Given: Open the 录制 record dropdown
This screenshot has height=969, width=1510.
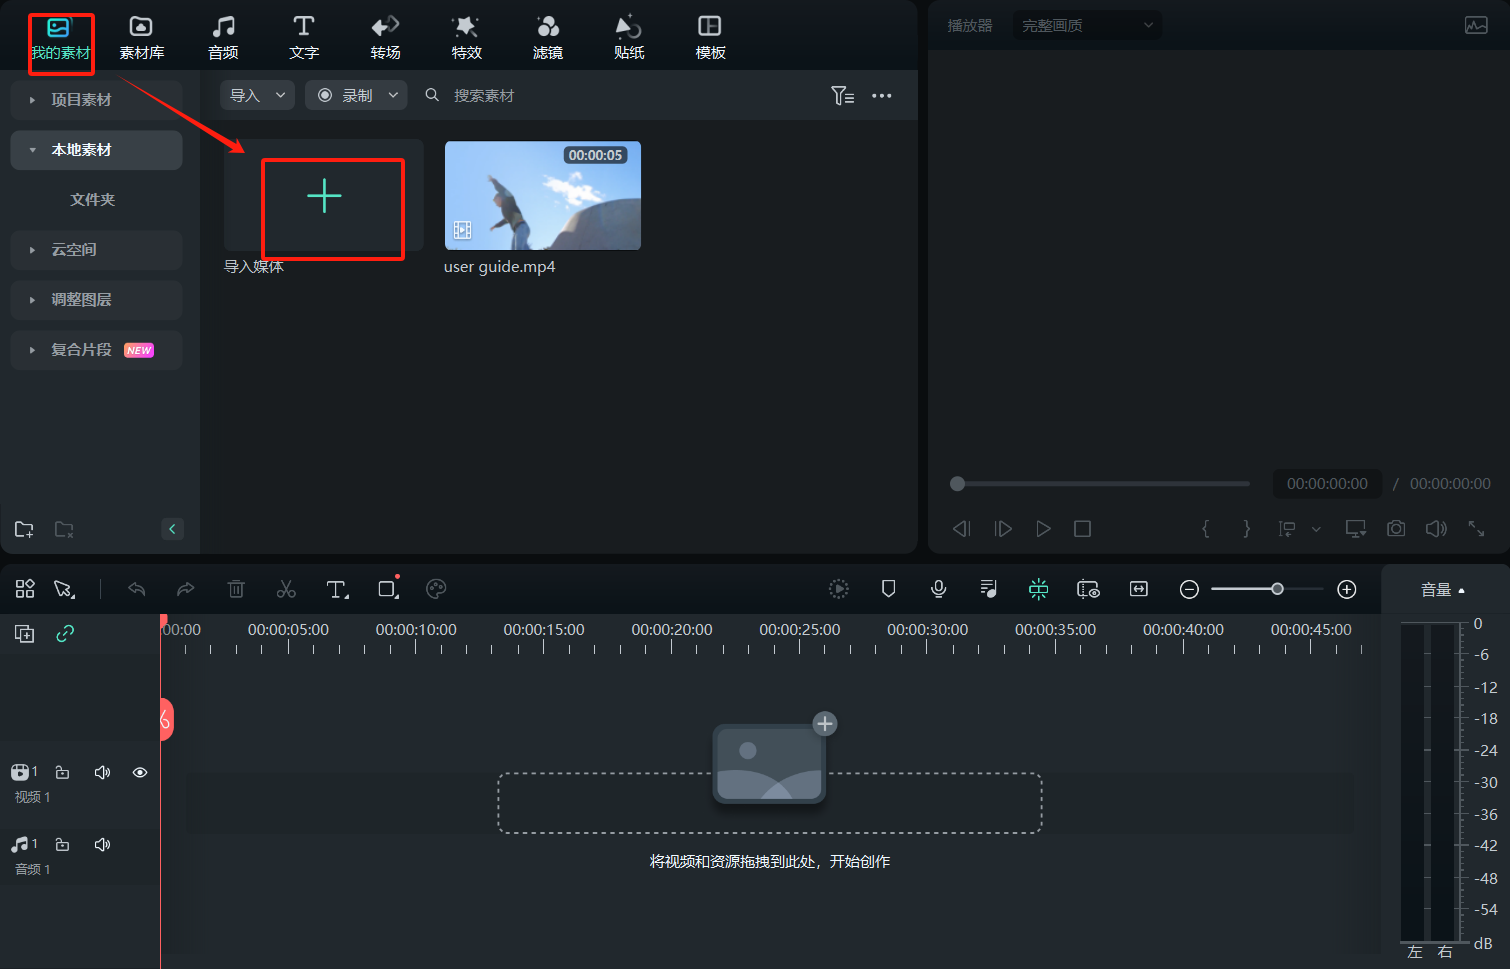Looking at the screenshot, I should tap(356, 96).
